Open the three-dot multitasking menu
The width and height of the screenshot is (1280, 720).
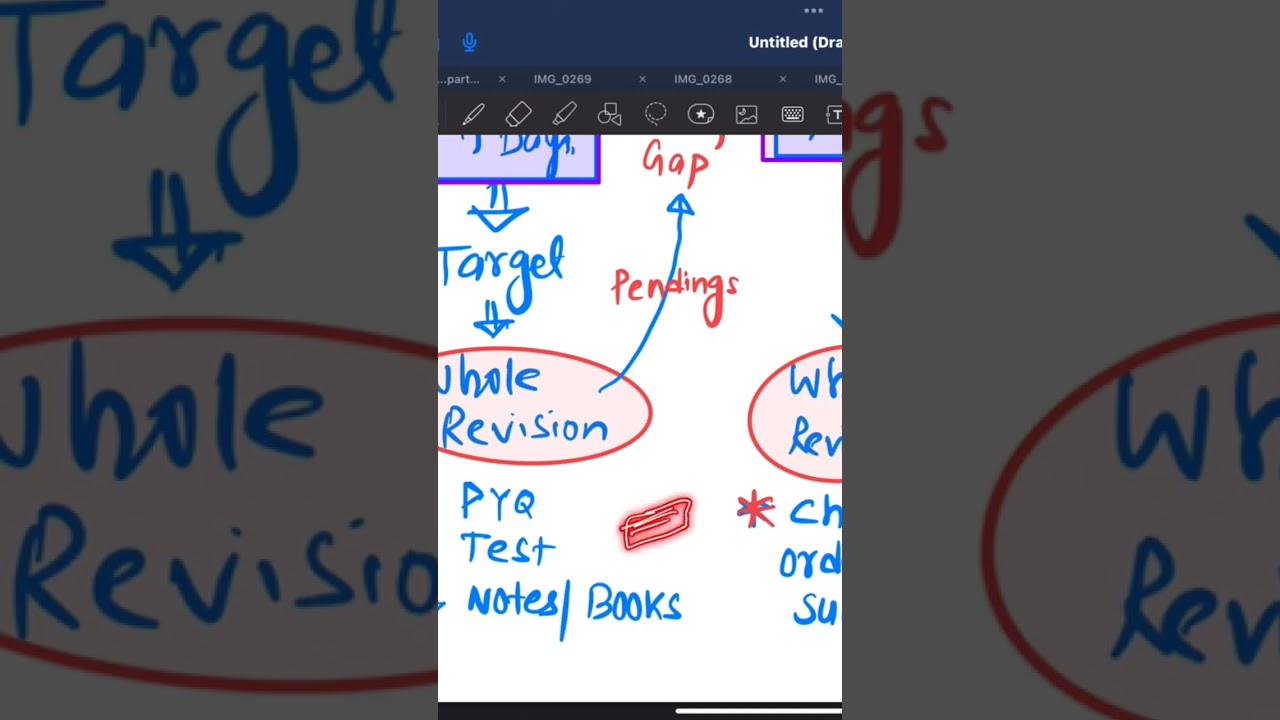point(813,11)
